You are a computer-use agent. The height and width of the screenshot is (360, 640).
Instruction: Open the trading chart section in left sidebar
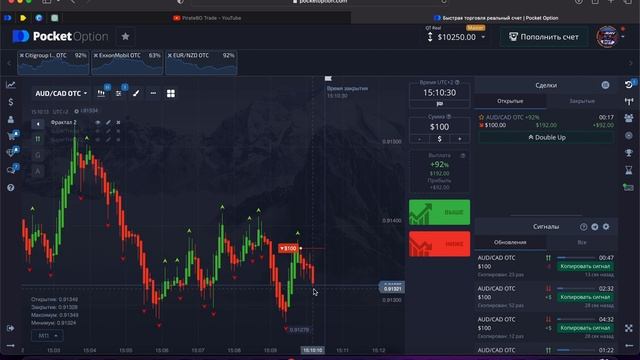11,85
